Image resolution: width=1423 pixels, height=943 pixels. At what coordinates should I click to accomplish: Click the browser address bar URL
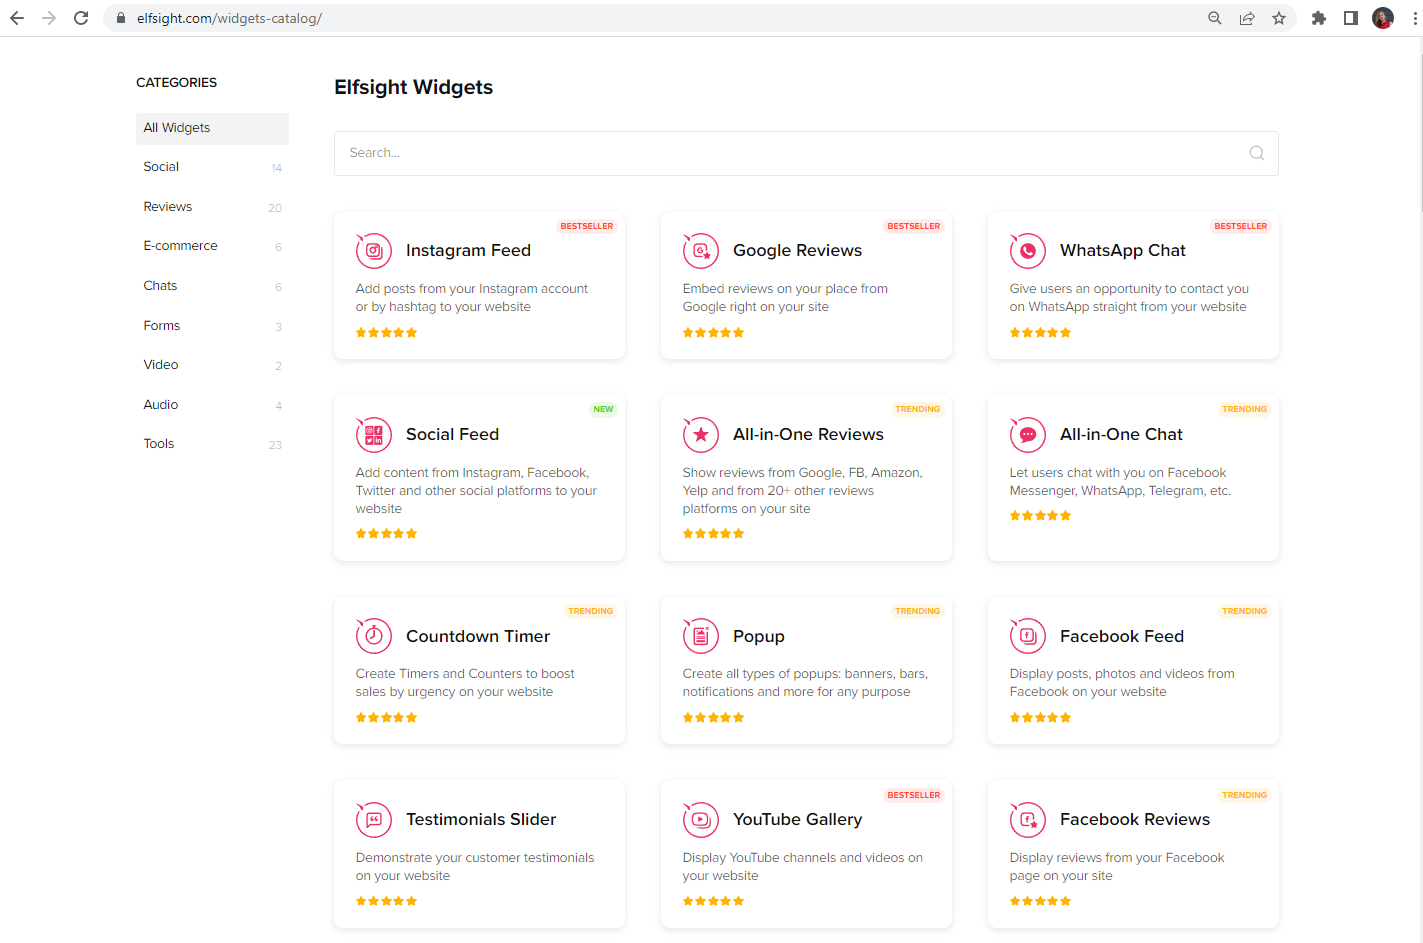click(229, 18)
